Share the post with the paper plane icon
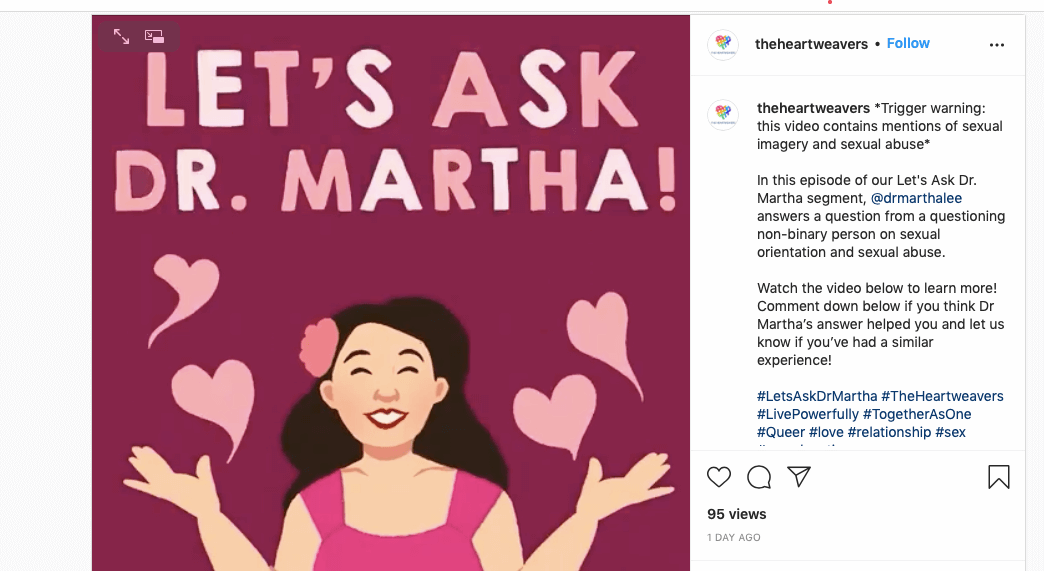 pyautogui.click(x=798, y=477)
